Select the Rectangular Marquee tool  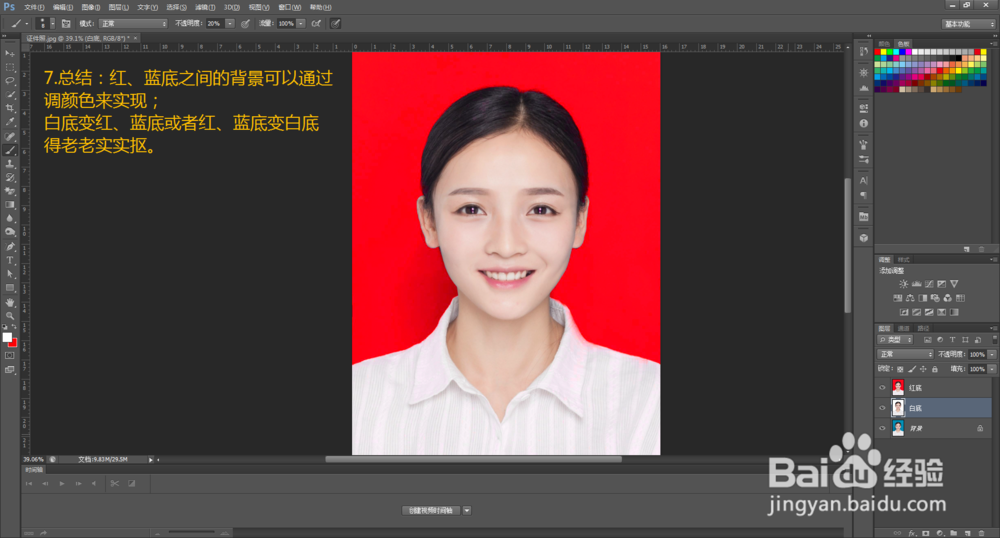click(10, 67)
